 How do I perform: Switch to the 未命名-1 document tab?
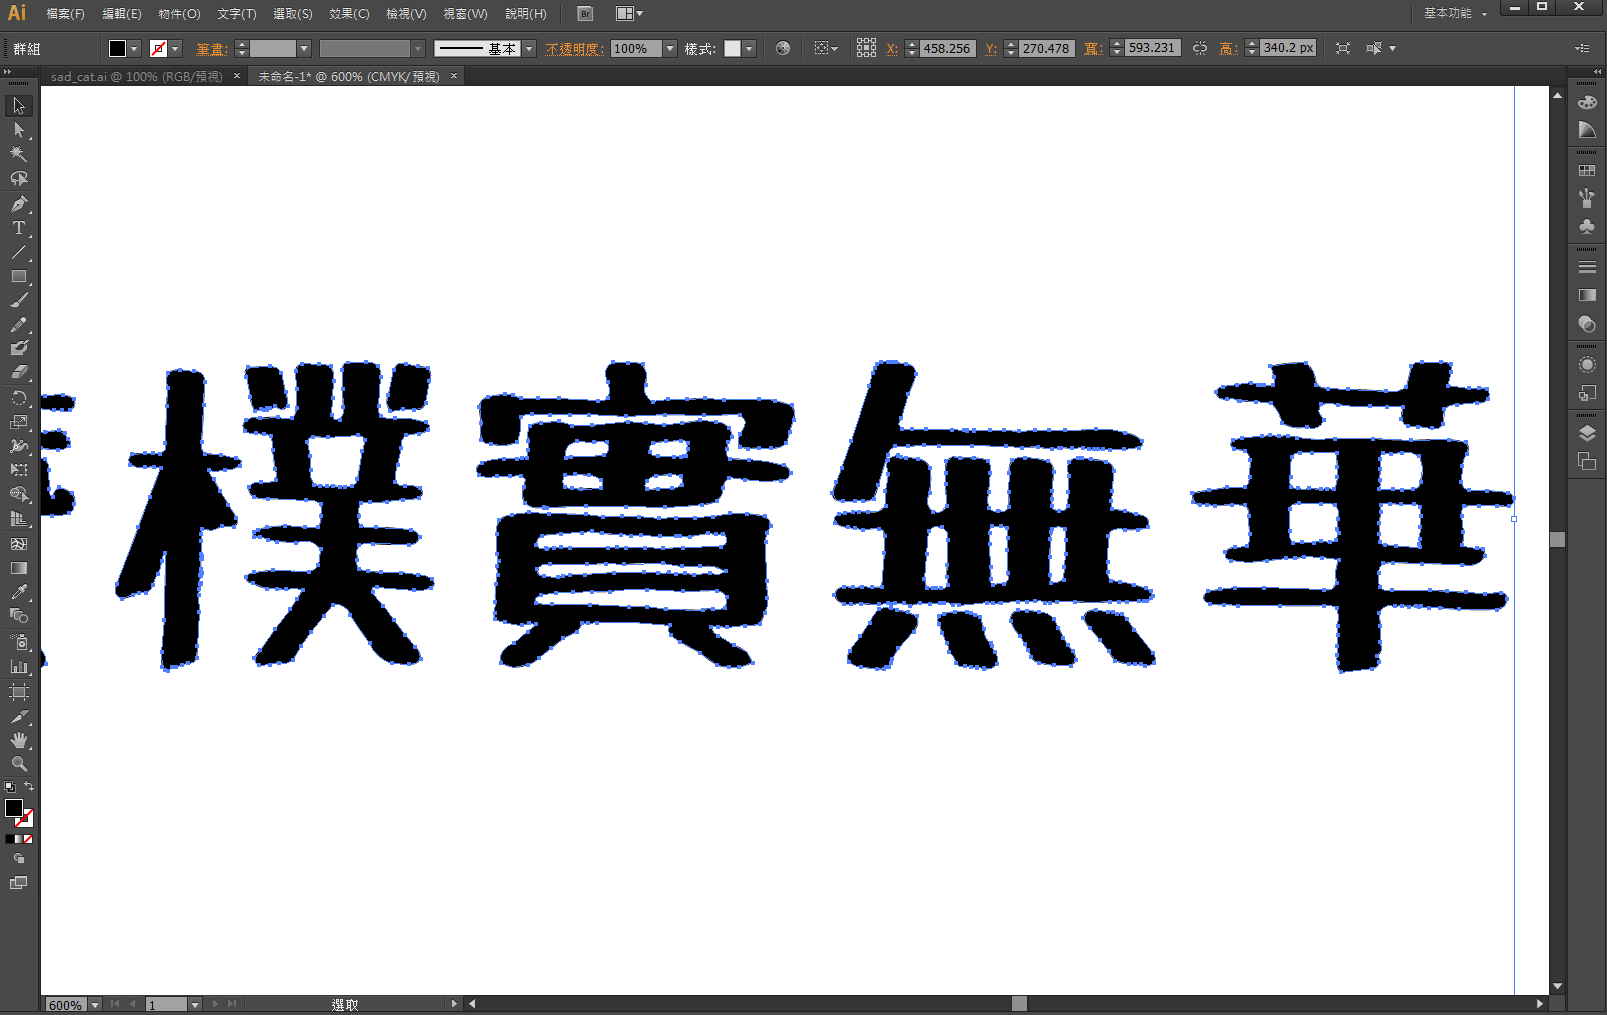pos(349,76)
